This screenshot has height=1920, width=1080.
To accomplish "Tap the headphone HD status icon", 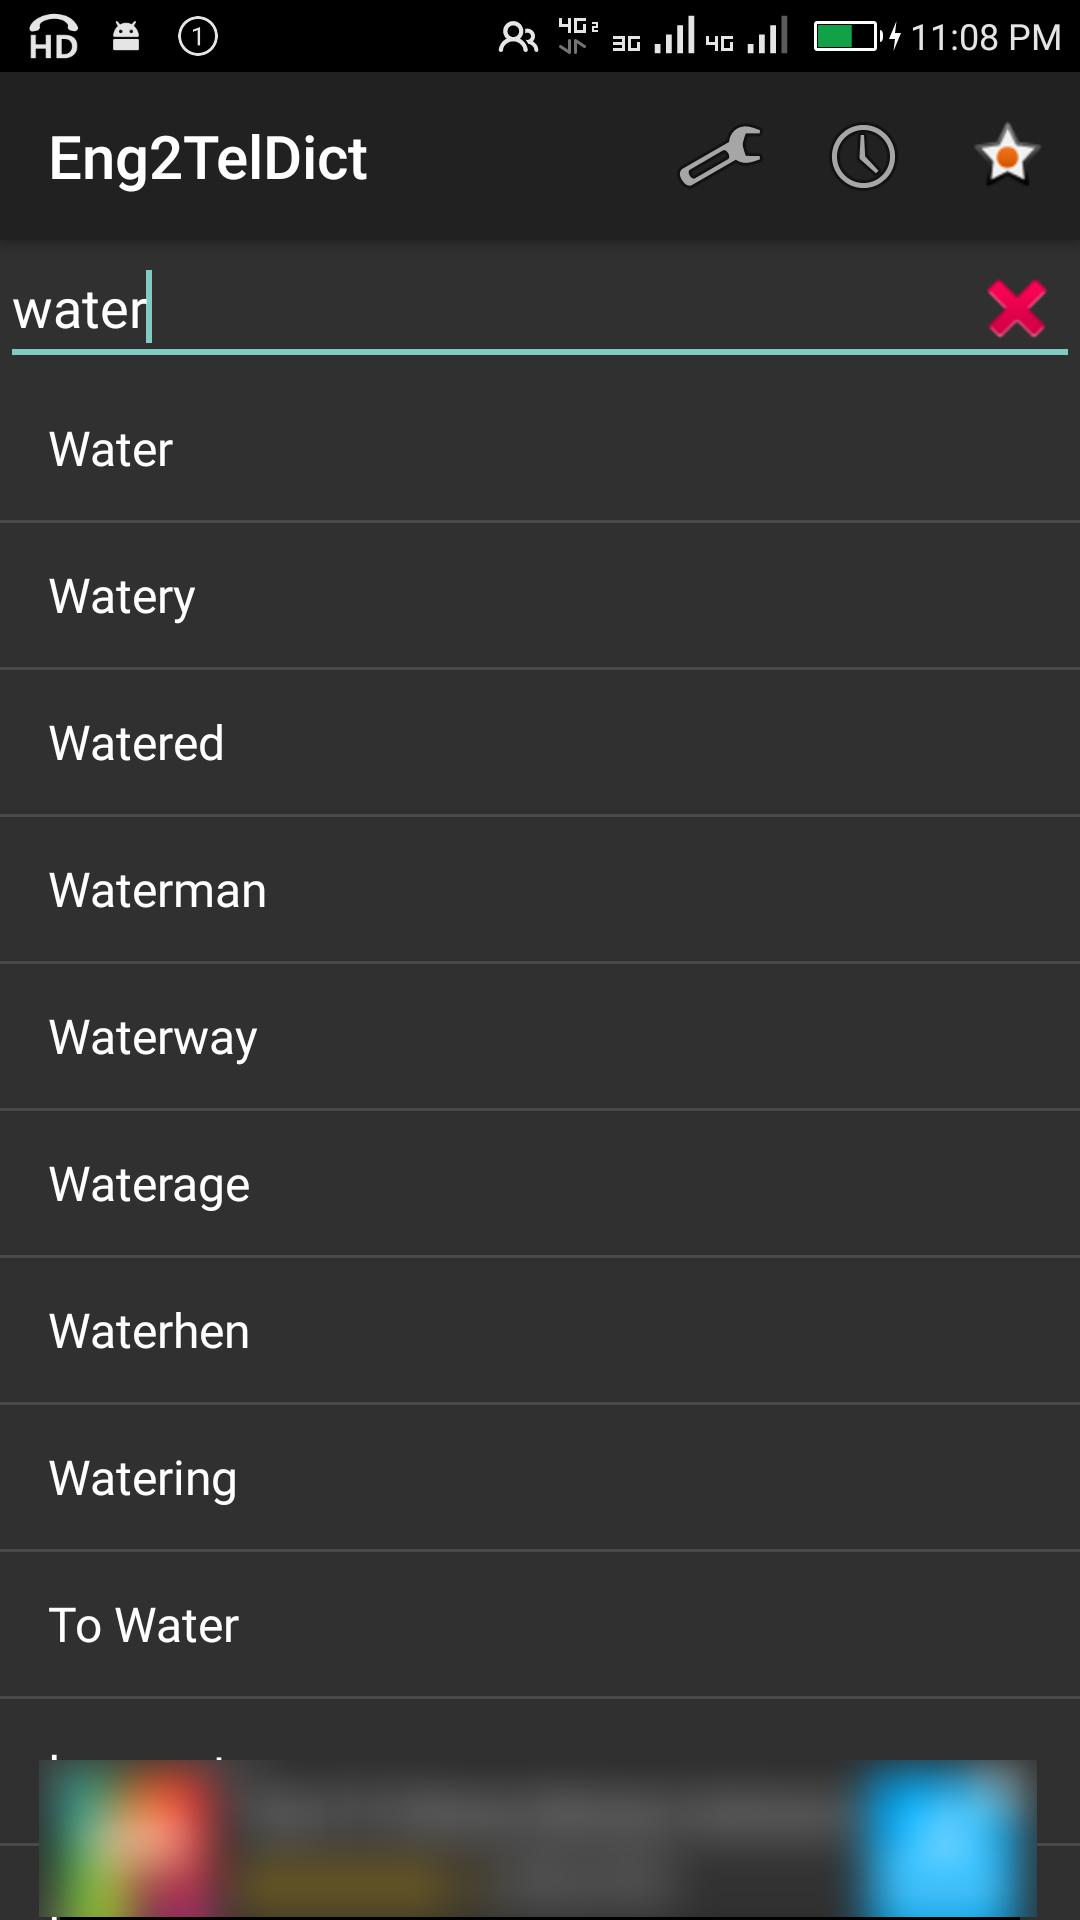I will coord(53,38).
